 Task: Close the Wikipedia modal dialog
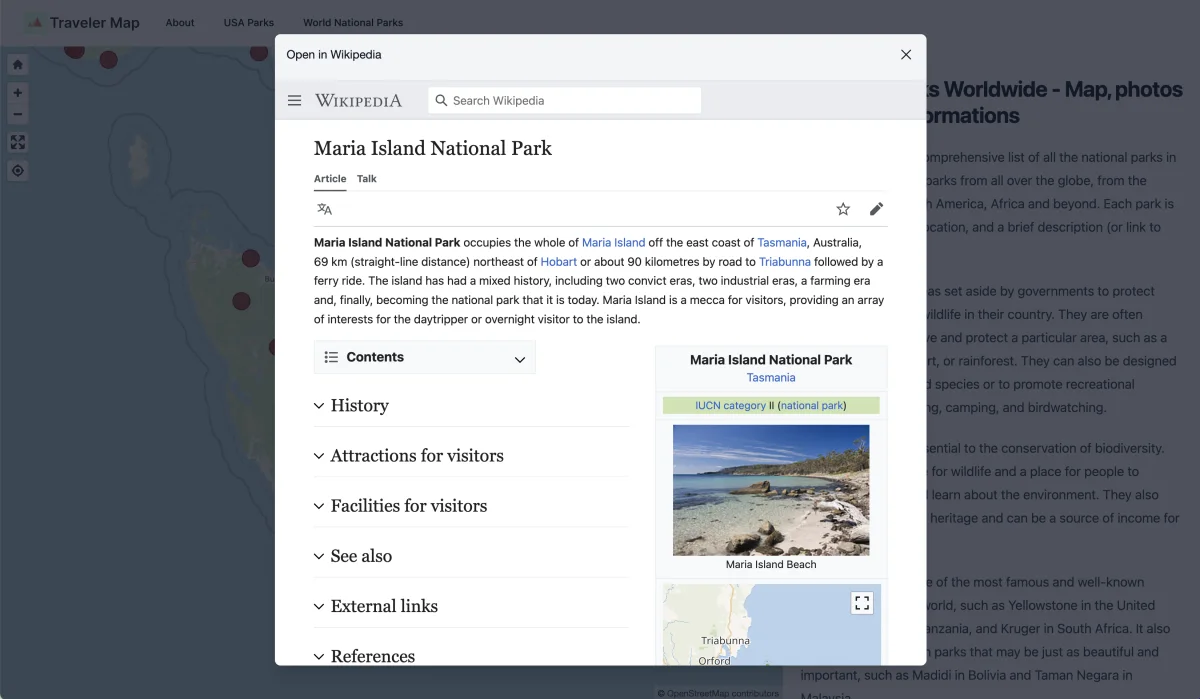tap(906, 55)
